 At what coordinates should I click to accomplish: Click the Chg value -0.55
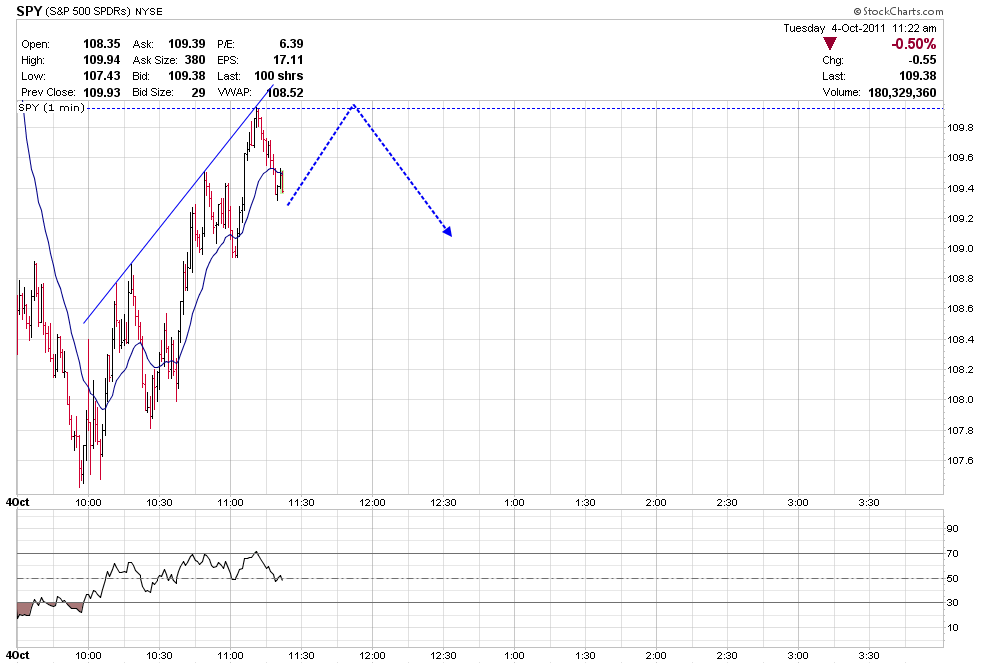922,60
